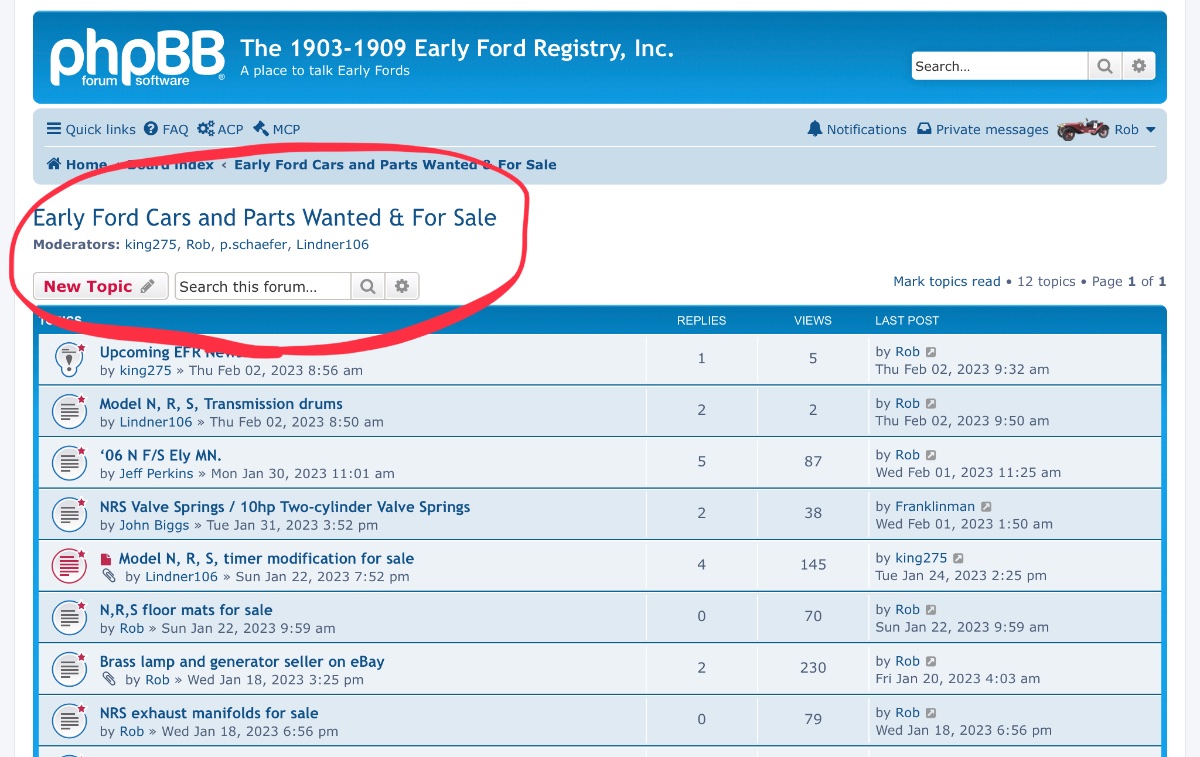The image size is (1200, 757).
Task: Open the FAQ page
Action: coord(166,129)
